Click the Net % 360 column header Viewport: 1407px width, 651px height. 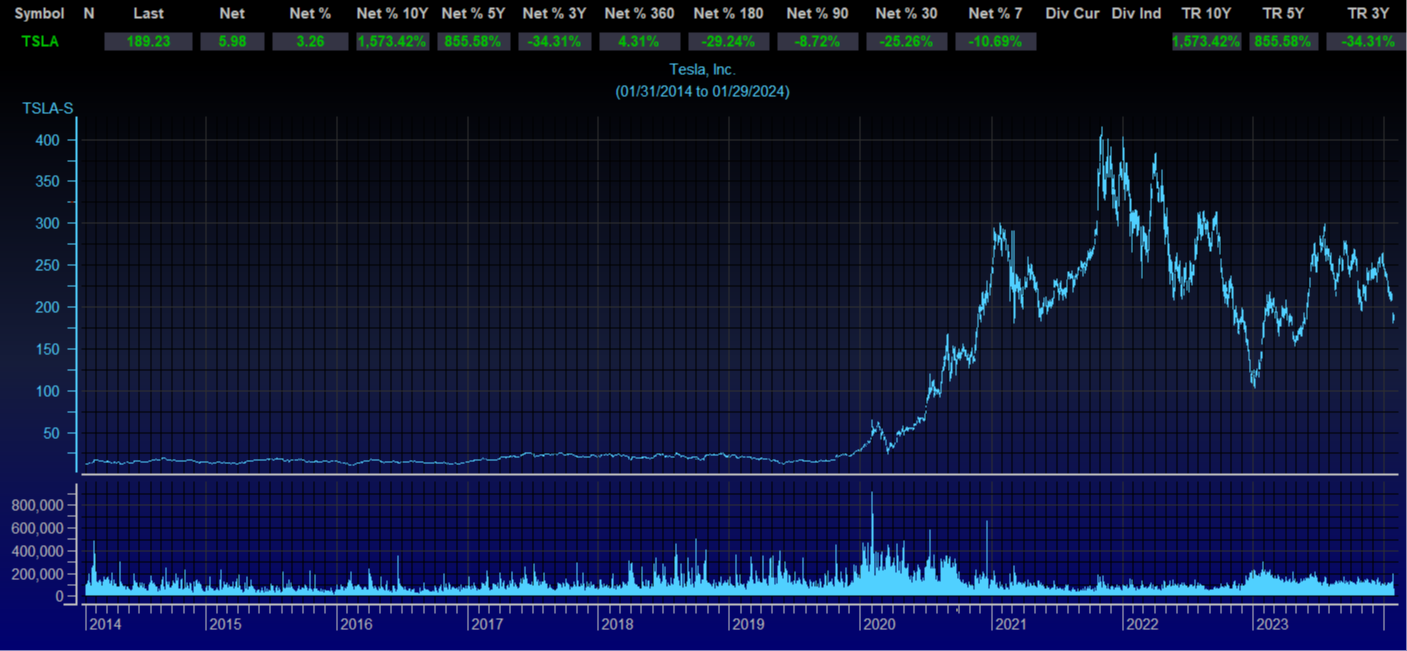[x=639, y=14]
